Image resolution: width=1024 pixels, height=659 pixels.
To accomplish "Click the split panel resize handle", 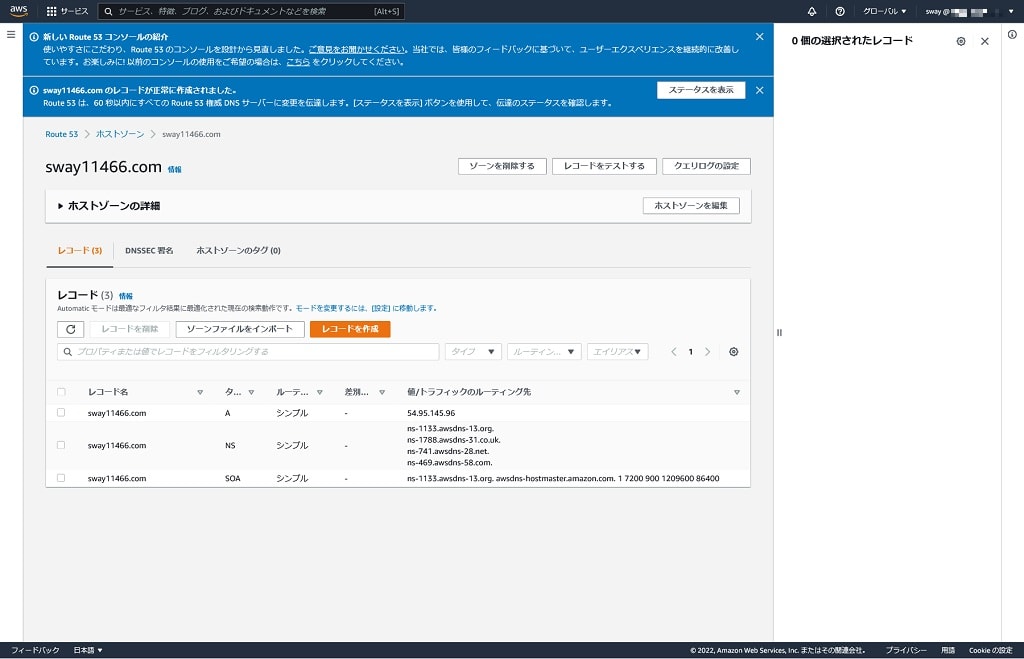I will (779, 332).
